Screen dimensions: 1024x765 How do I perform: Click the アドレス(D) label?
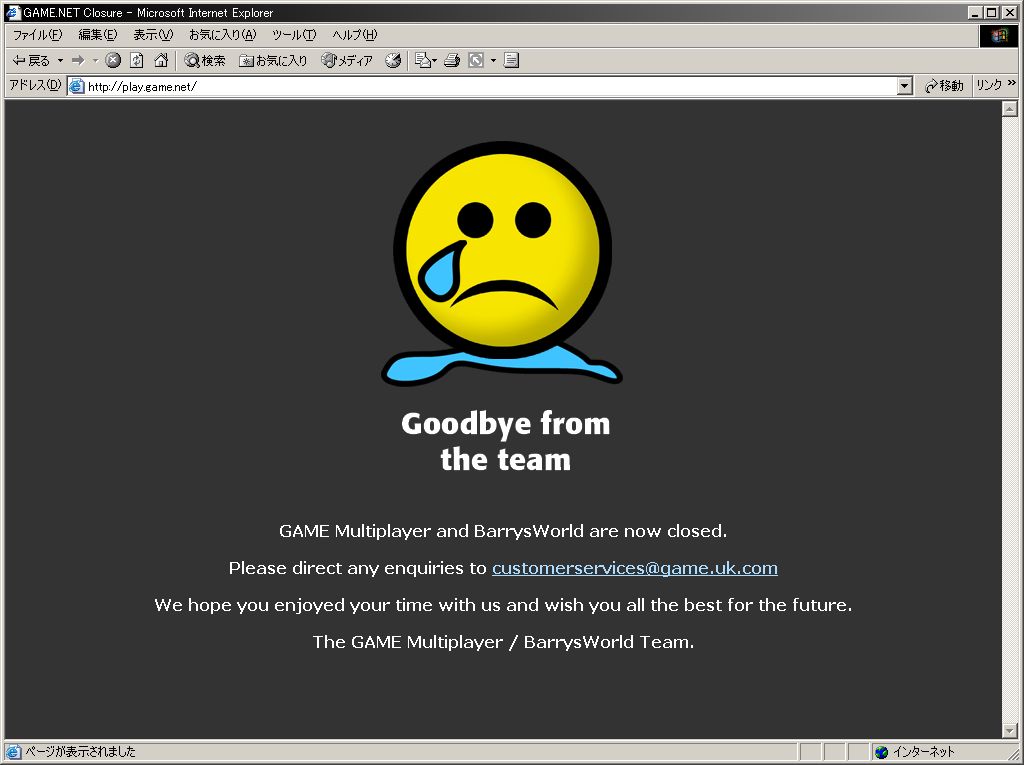(x=35, y=85)
